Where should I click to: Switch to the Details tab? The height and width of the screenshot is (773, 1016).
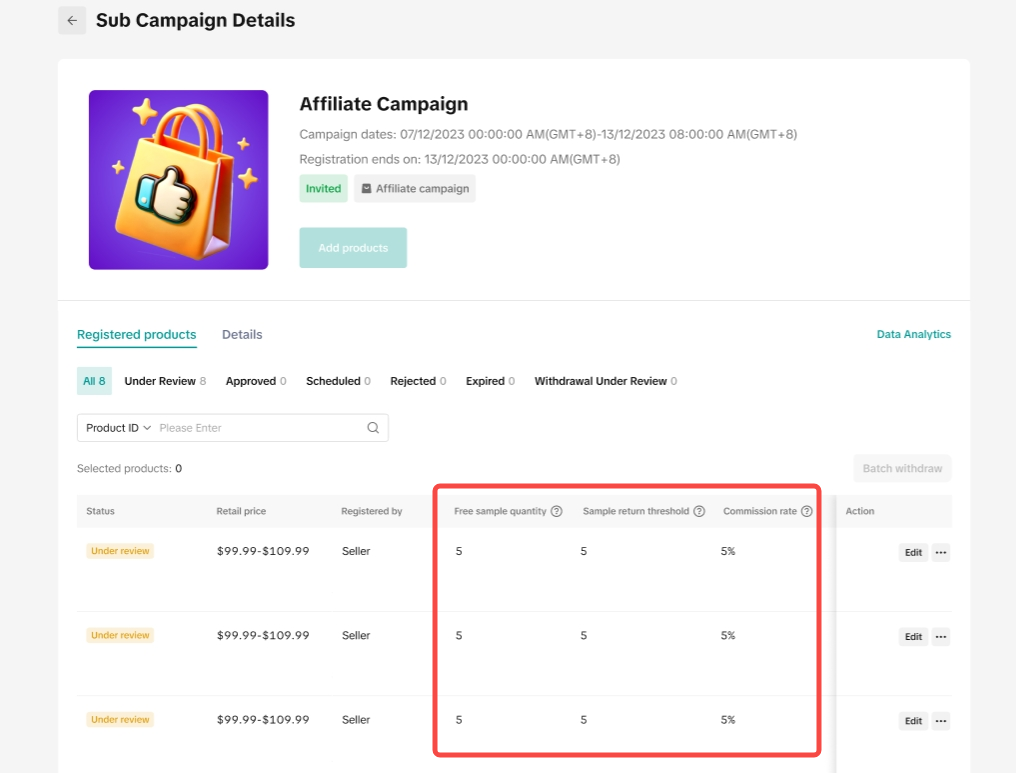[x=242, y=335]
